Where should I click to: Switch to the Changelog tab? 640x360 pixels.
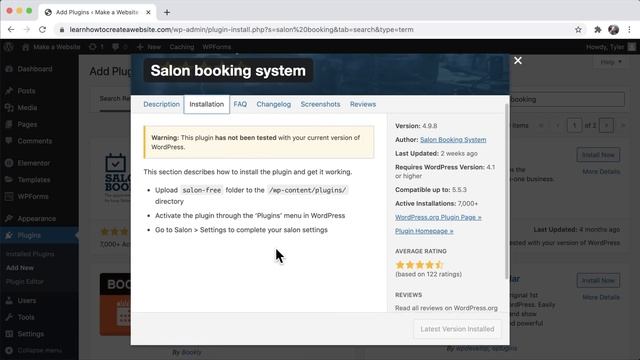(x=273, y=104)
